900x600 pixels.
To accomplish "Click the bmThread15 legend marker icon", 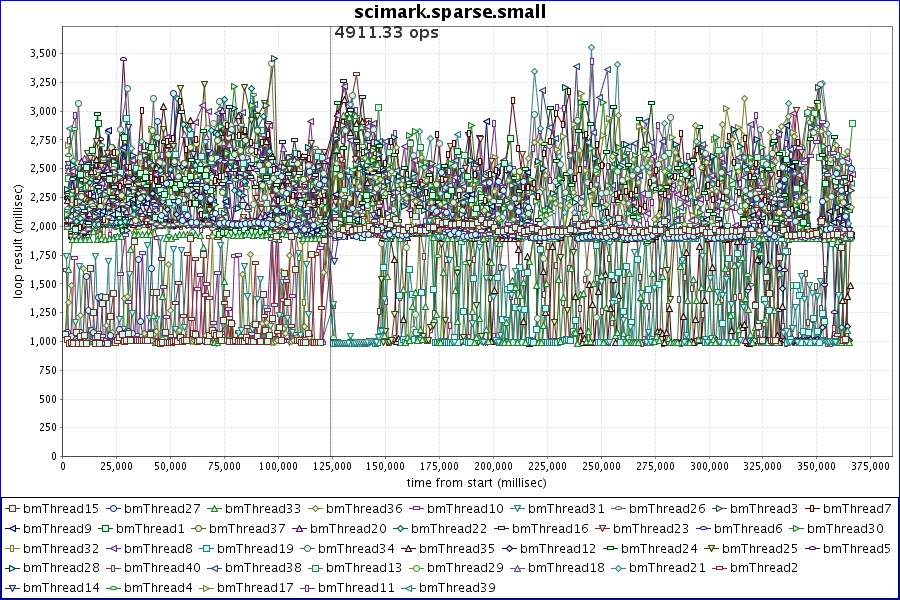I will 14,509.
